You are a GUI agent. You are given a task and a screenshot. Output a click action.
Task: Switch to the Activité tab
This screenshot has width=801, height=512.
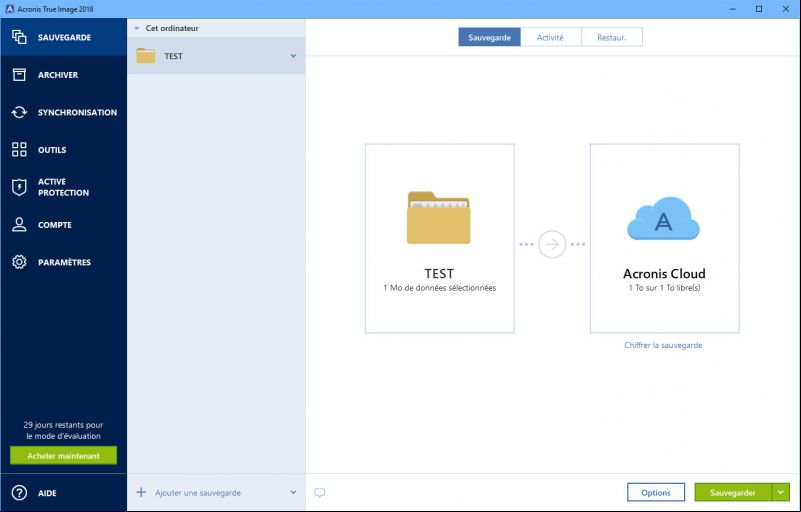point(550,37)
